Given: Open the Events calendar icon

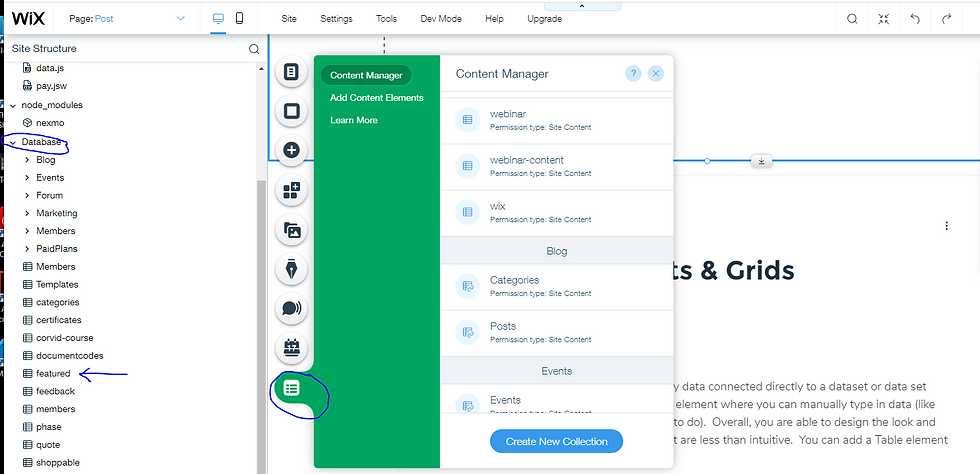Looking at the screenshot, I should pos(291,348).
